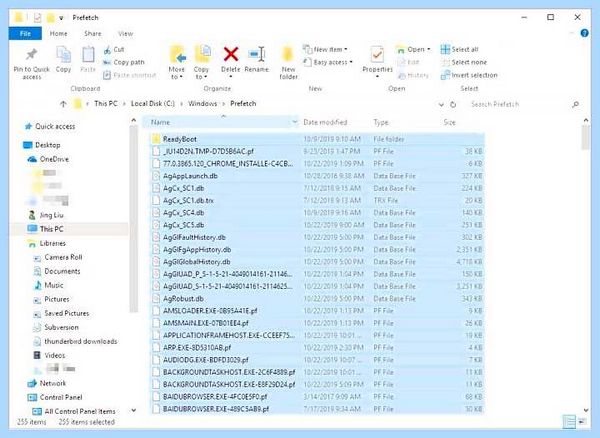Click the blue Help icon
This screenshot has height=438, width=600.
[584, 33]
